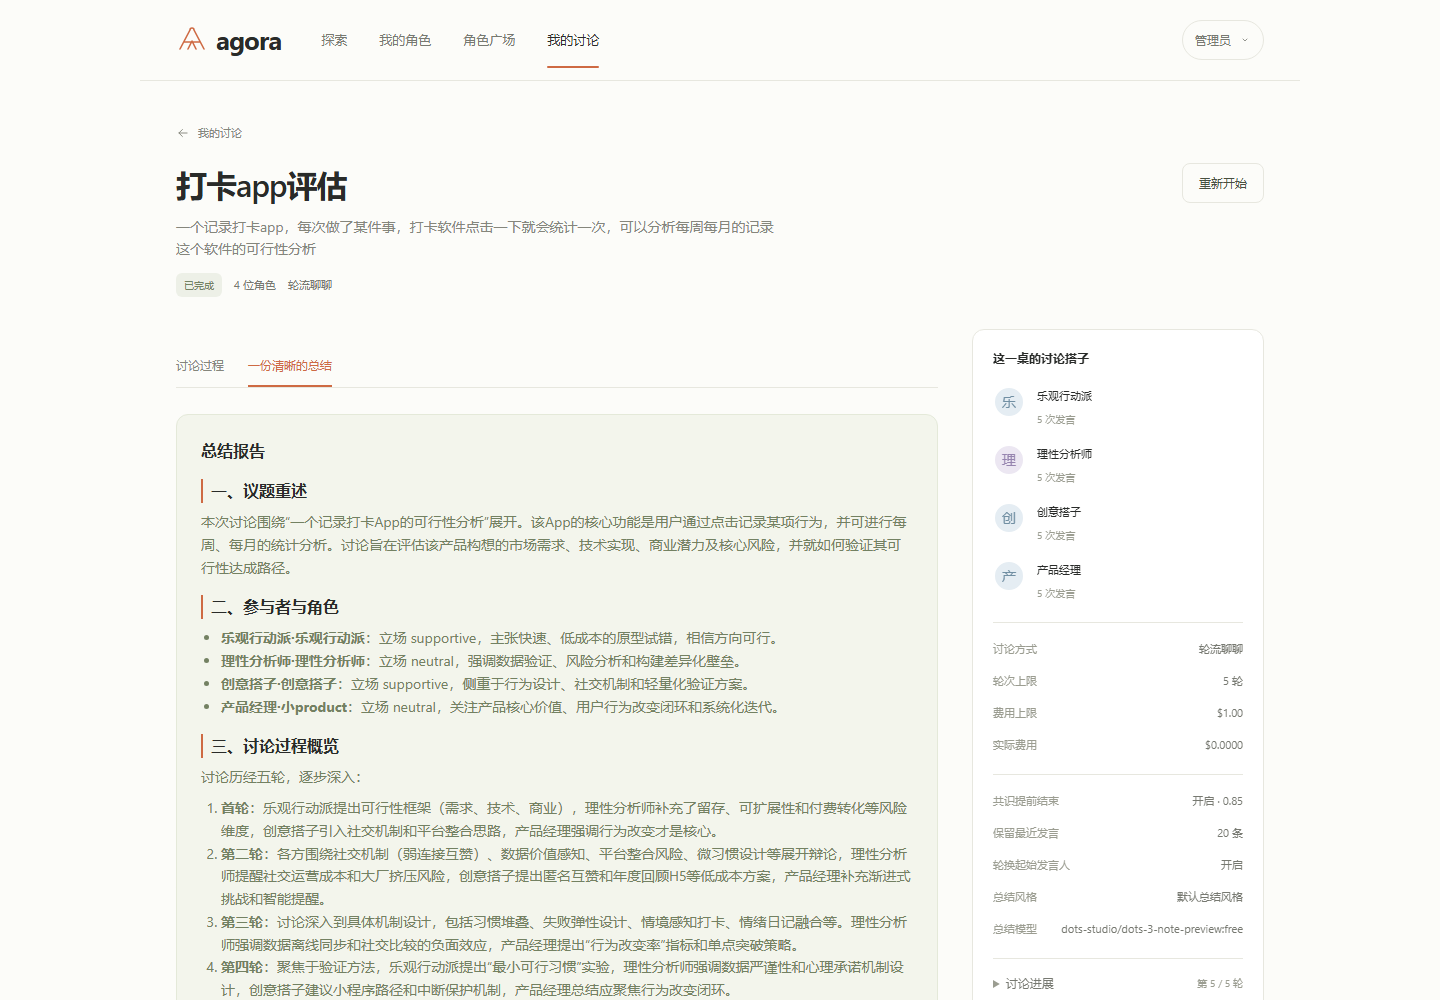The height and width of the screenshot is (1000, 1440).
Task: Click the 二、参与者与角色 section heading
Action: coord(275,607)
